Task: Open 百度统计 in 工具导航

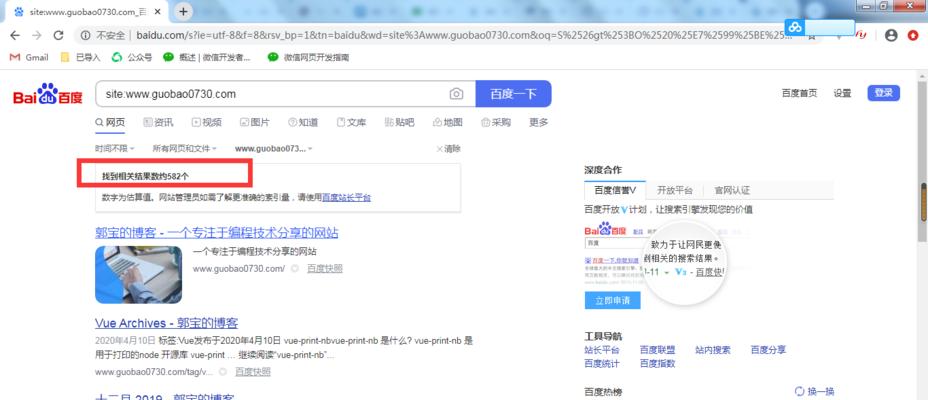Action: 602,363
